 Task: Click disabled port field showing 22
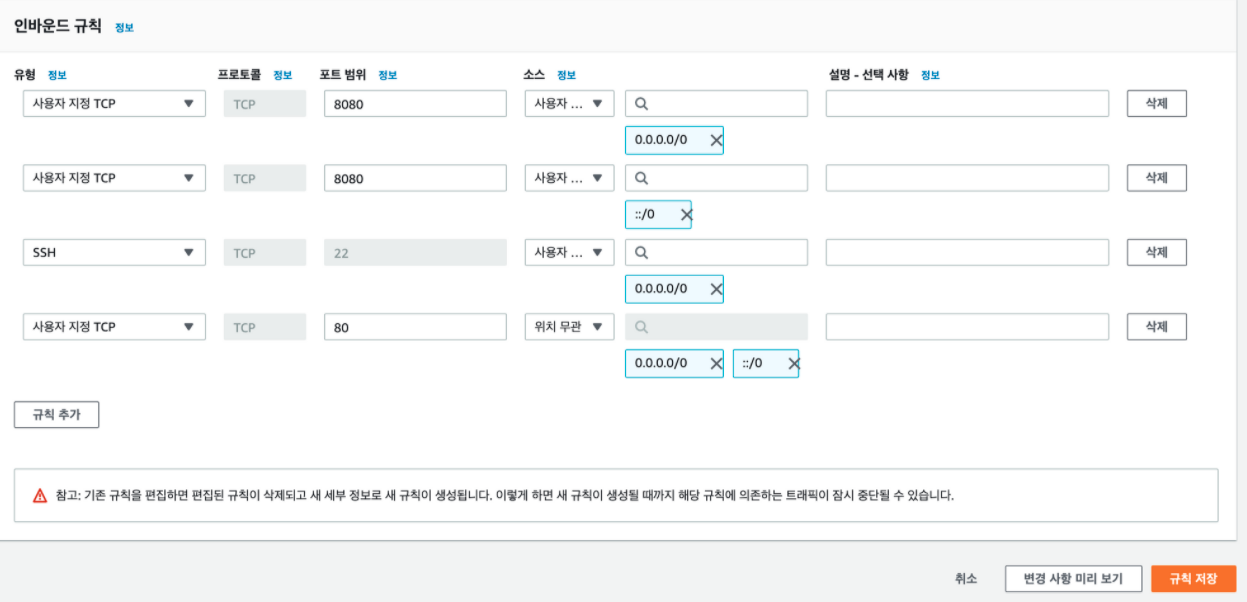[415, 253]
